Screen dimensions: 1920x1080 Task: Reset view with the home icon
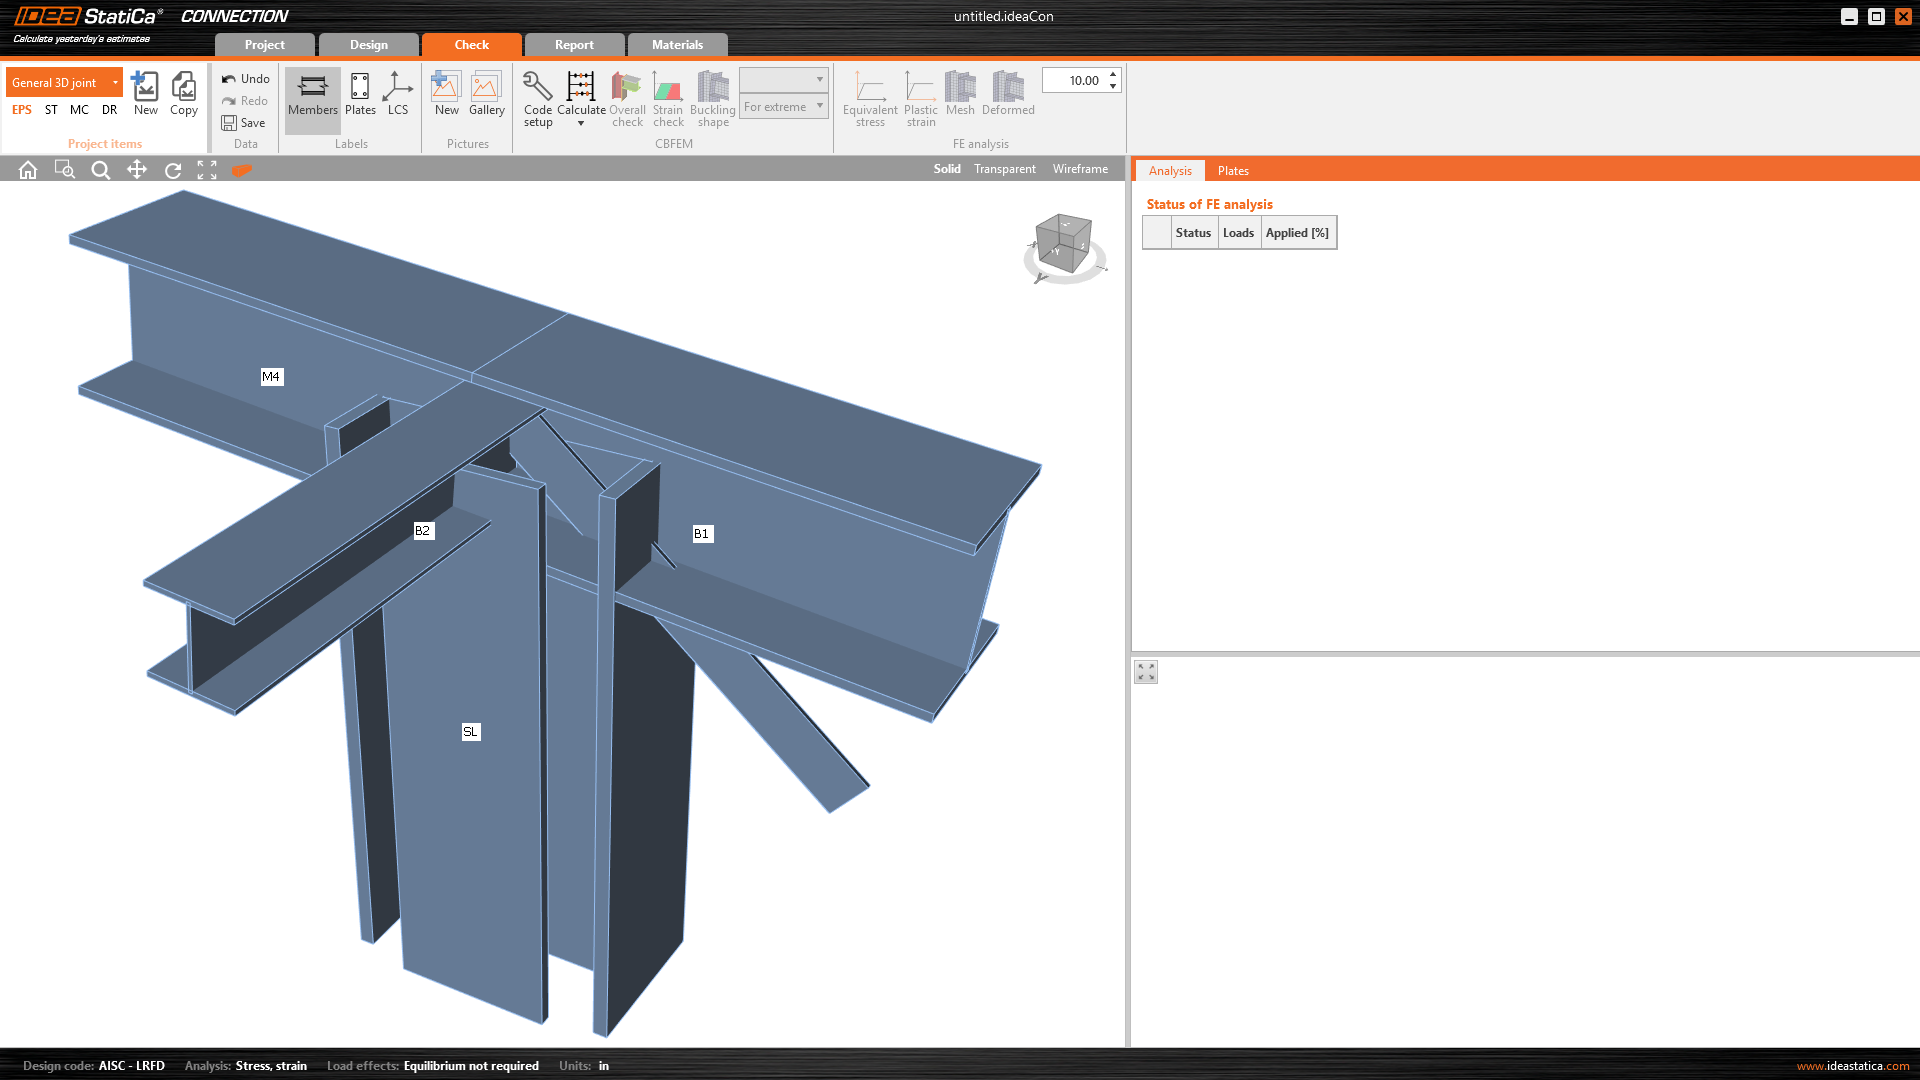tap(28, 170)
